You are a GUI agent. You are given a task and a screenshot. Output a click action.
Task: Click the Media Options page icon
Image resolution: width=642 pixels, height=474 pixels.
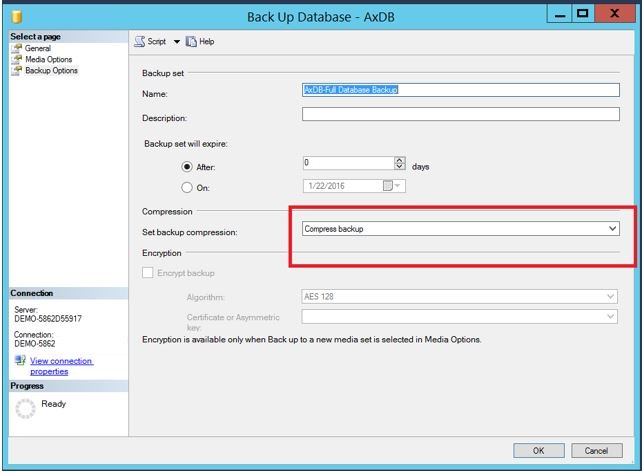[17, 60]
